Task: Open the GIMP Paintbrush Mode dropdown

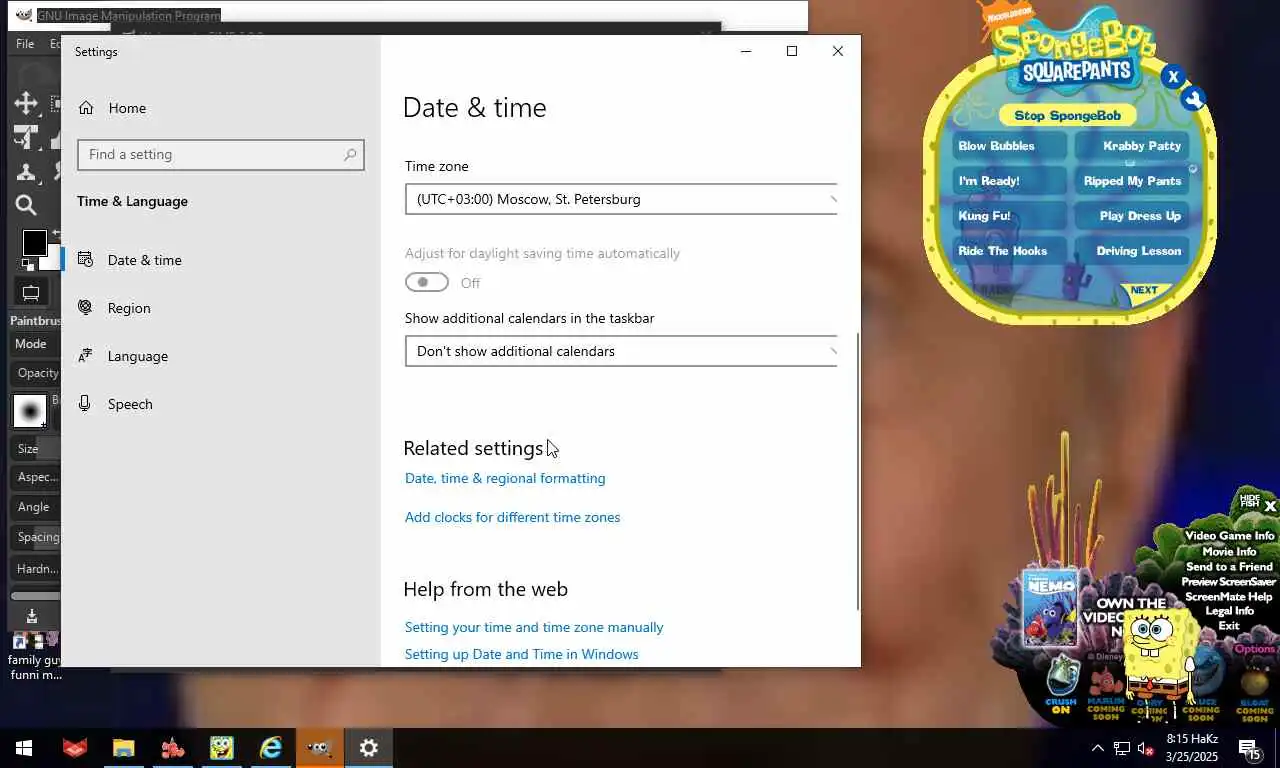Action: (x=35, y=344)
